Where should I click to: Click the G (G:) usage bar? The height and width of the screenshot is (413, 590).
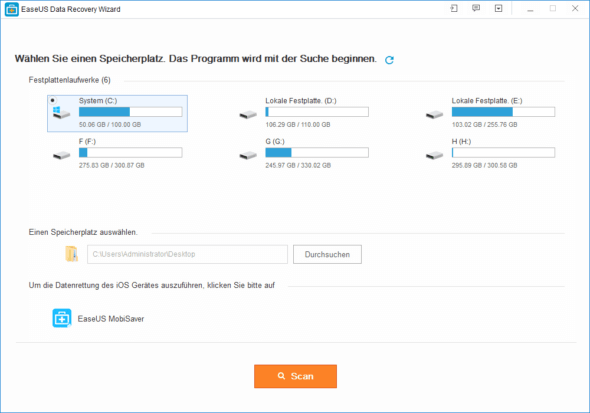(x=317, y=152)
